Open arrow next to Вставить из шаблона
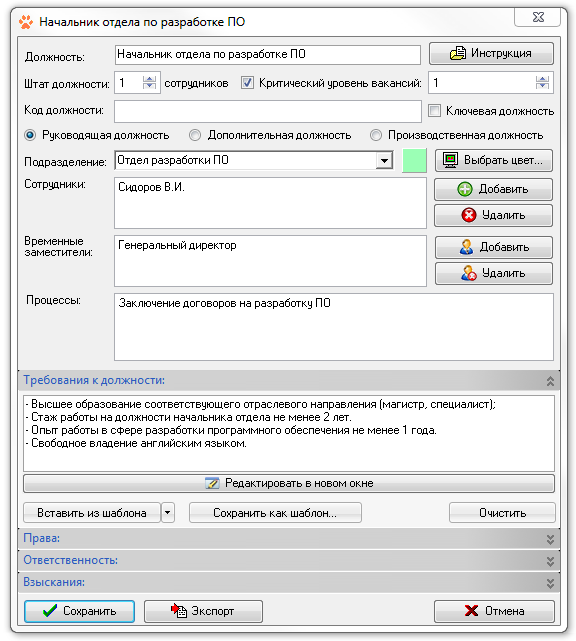Viewport: 576px width, 641px height. pyautogui.click(x=168, y=513)
